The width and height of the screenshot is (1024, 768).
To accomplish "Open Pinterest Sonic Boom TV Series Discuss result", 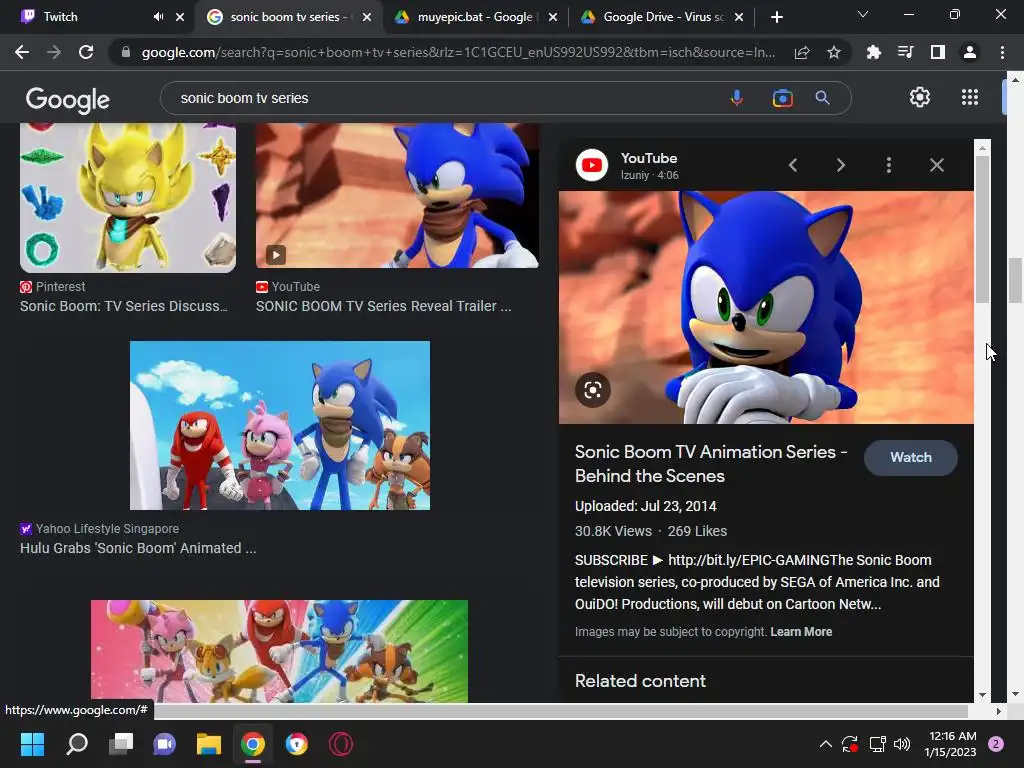I will (x=123, y=306).
